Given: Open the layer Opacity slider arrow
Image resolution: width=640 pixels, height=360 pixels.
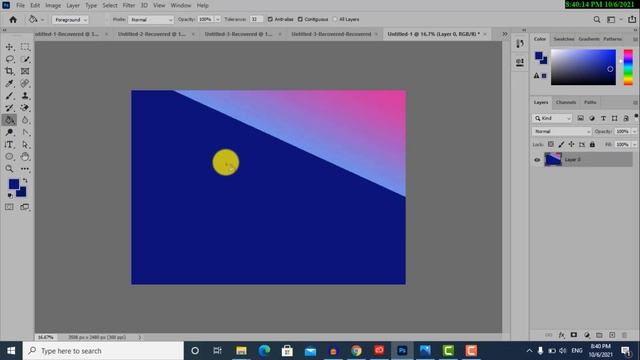Looking at the screenshot, I should point(634,131).
